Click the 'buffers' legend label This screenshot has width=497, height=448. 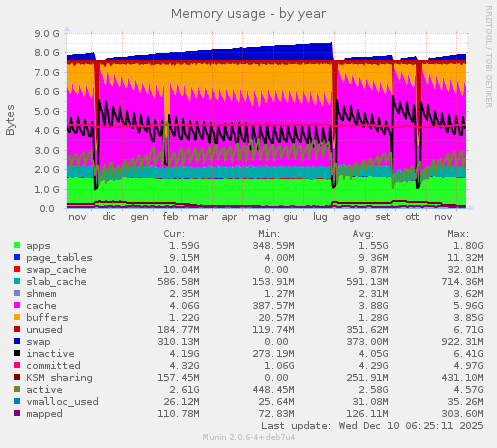tap(47, 318)
